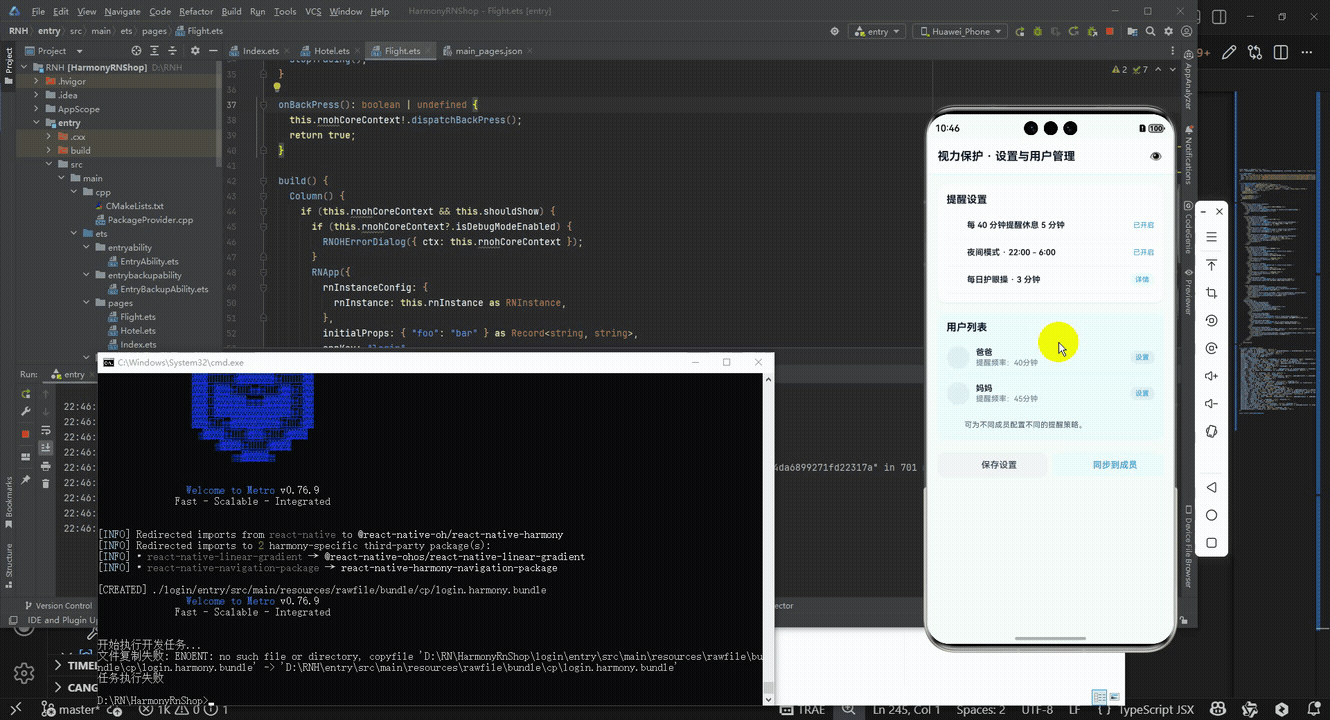Open EntryAbility.ets in project tree
The width and height of the screenshot is (1330, 720).
[148, 261]
